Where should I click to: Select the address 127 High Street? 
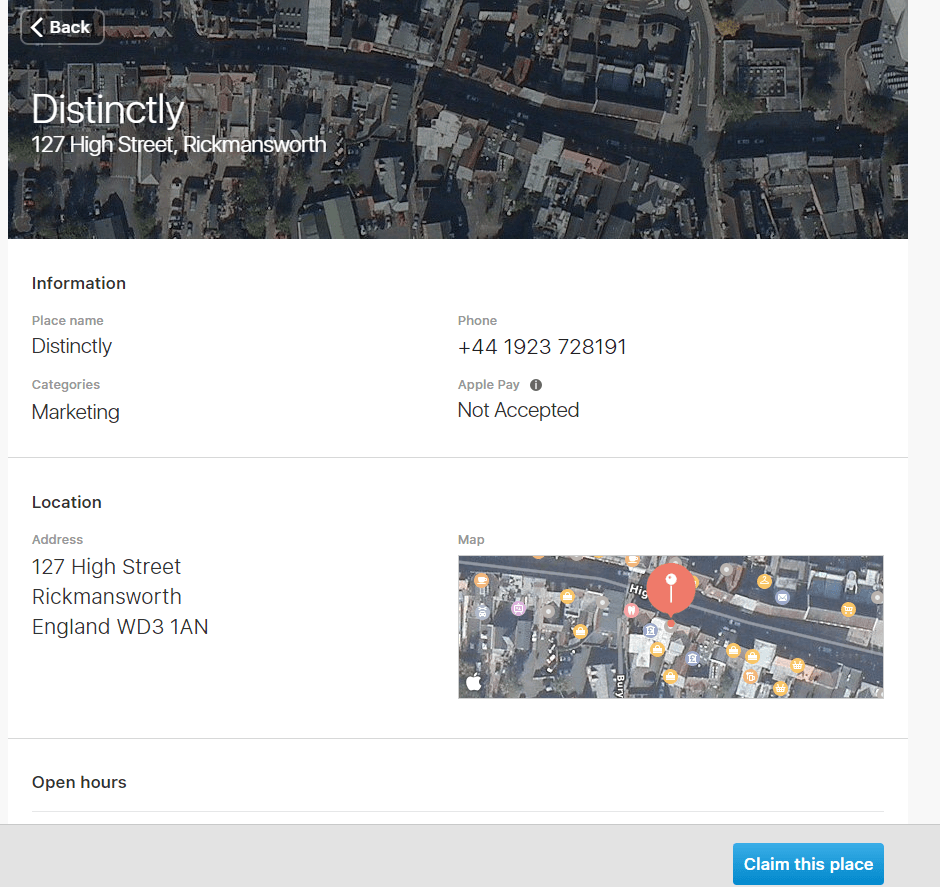click(106, 566)
